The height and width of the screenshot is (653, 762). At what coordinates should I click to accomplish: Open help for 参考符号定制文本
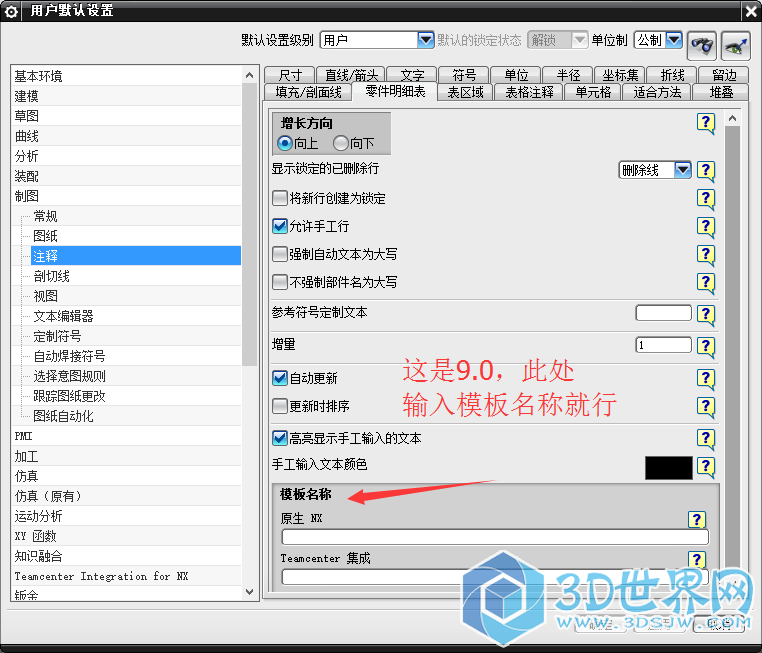(706, 315)
